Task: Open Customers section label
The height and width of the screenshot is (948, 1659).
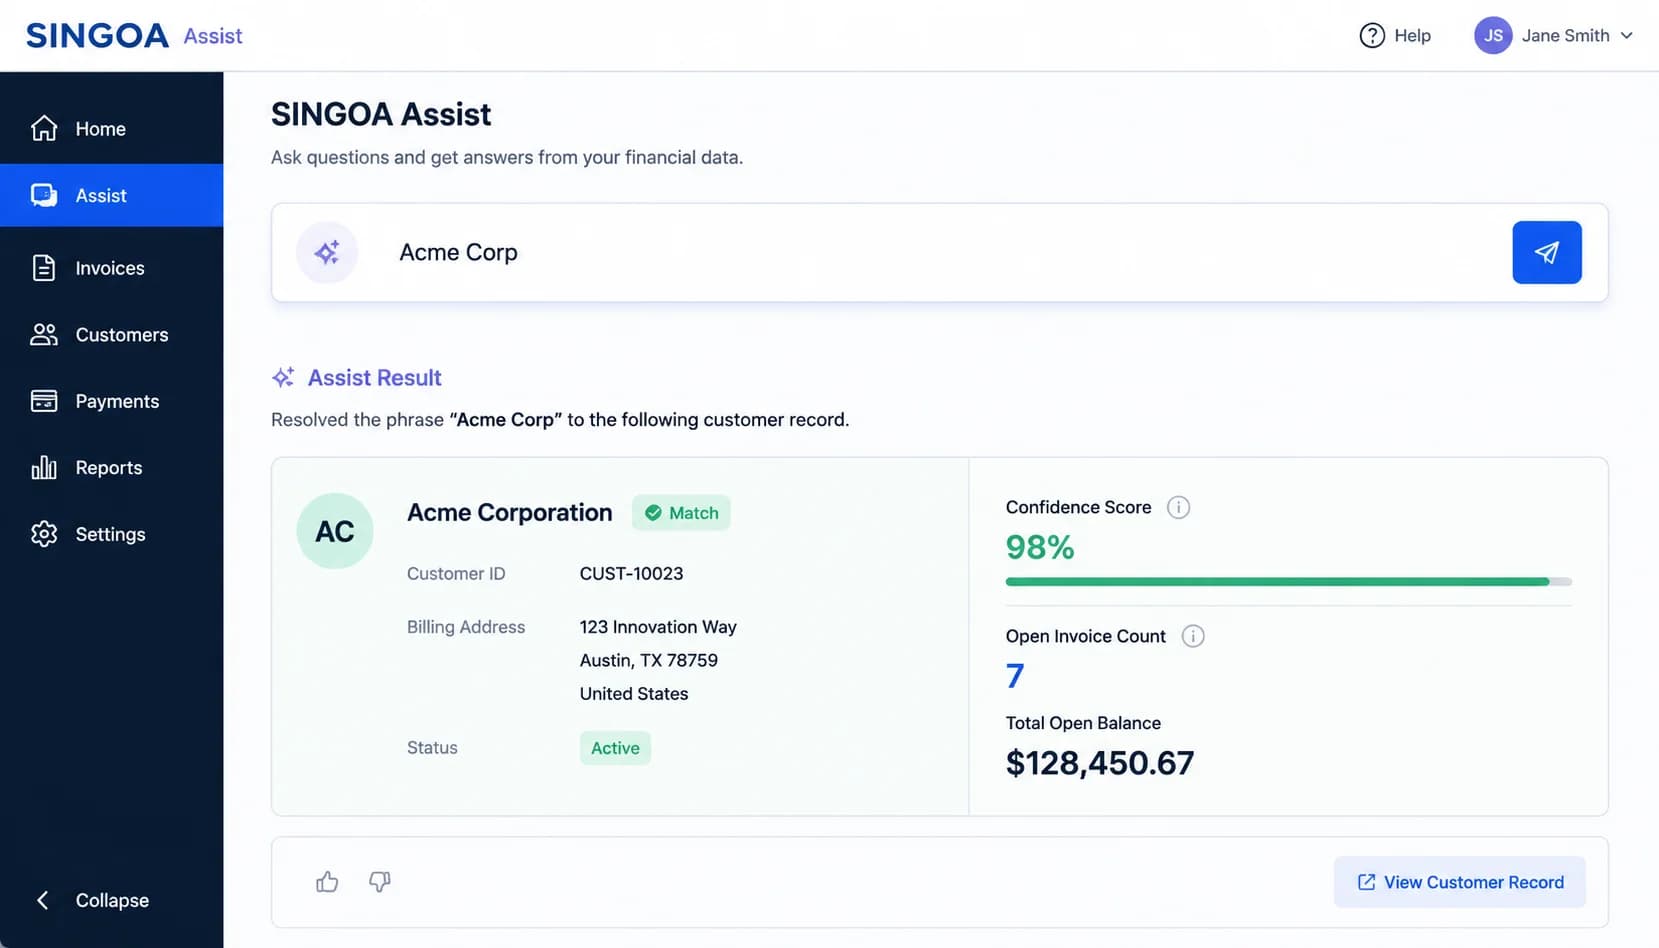Action: [122, 335]
